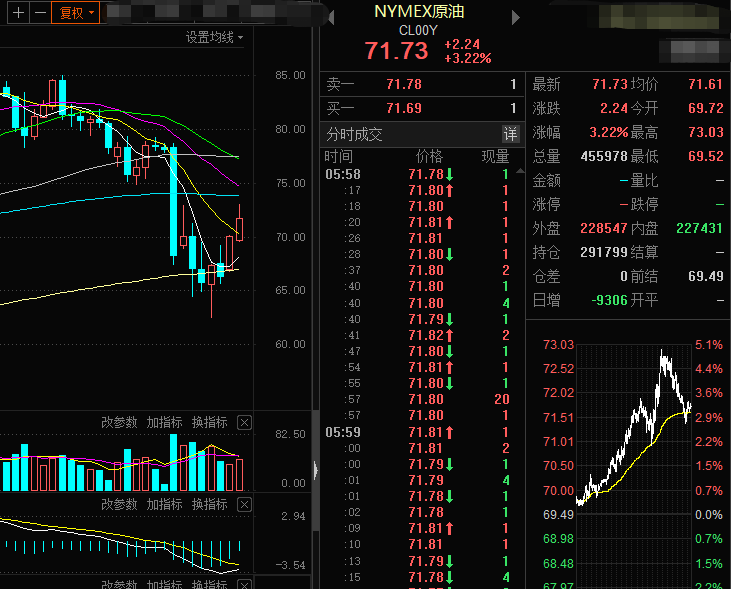Image resolution: width=731 pixels, height=589 pixels.
Task: Click the 85.00 price axis label
Action: 290,75
